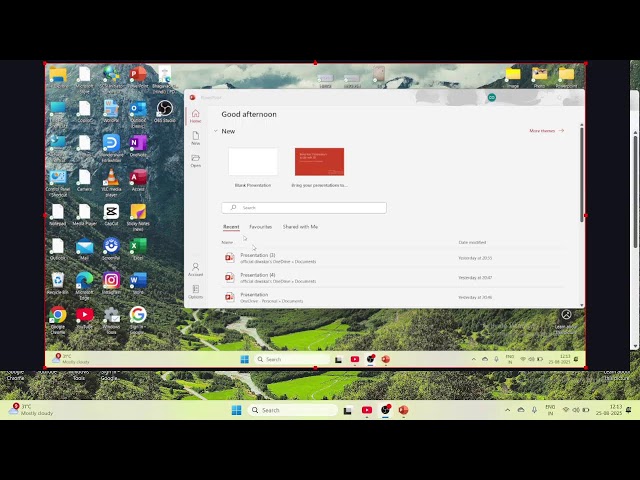640x480 pixels.
Task: Open the Presentation file in OneDrive Personal Documents
Action: tap(392, 297)
